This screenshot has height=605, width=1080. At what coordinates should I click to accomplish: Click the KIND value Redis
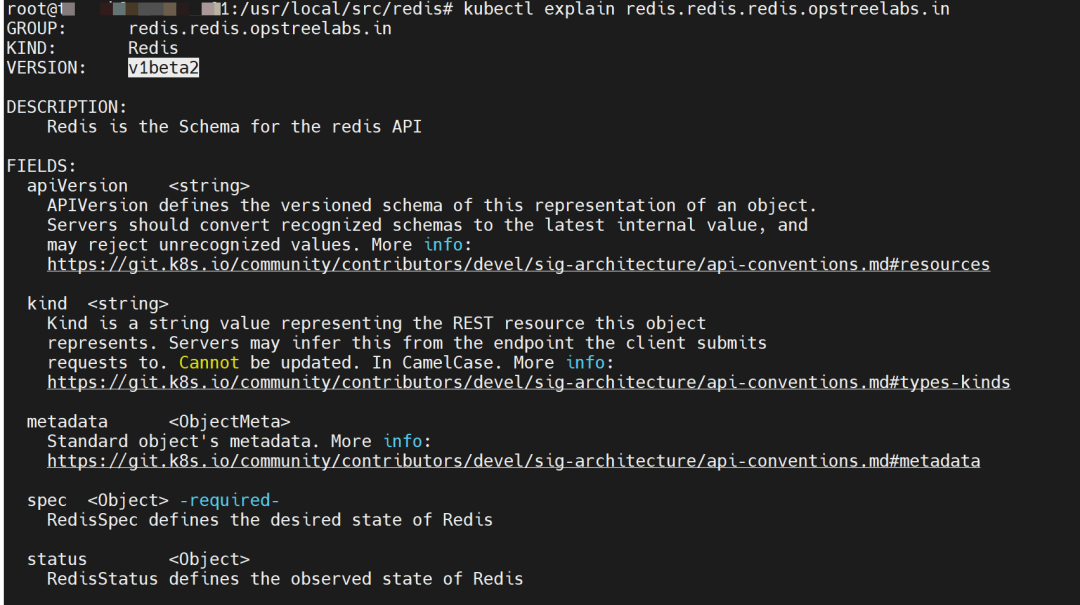153,48
